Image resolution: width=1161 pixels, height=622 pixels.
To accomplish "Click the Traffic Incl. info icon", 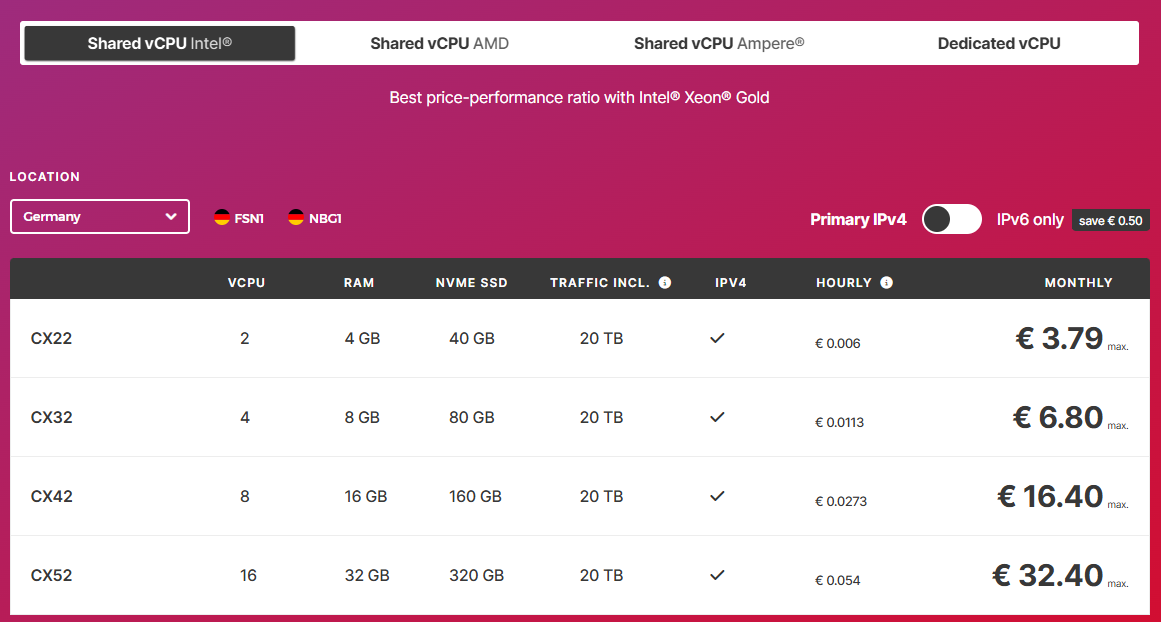I will click(x=665, y=282).
